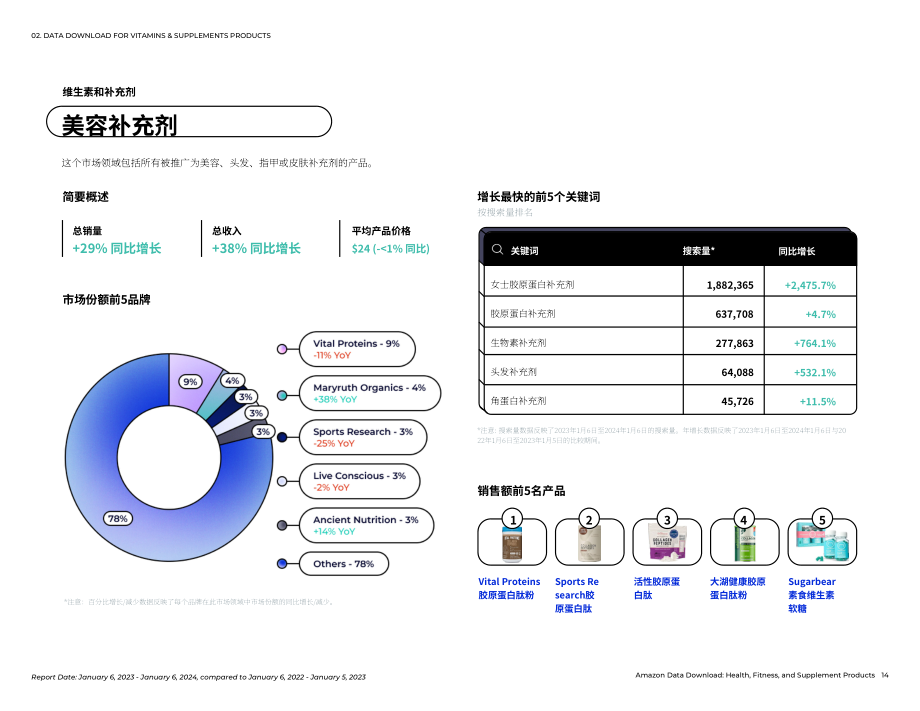This screenshot has height=711, width=920.
Task: Select the Vital Proteins legend color dot
Action: pos(282,349)
